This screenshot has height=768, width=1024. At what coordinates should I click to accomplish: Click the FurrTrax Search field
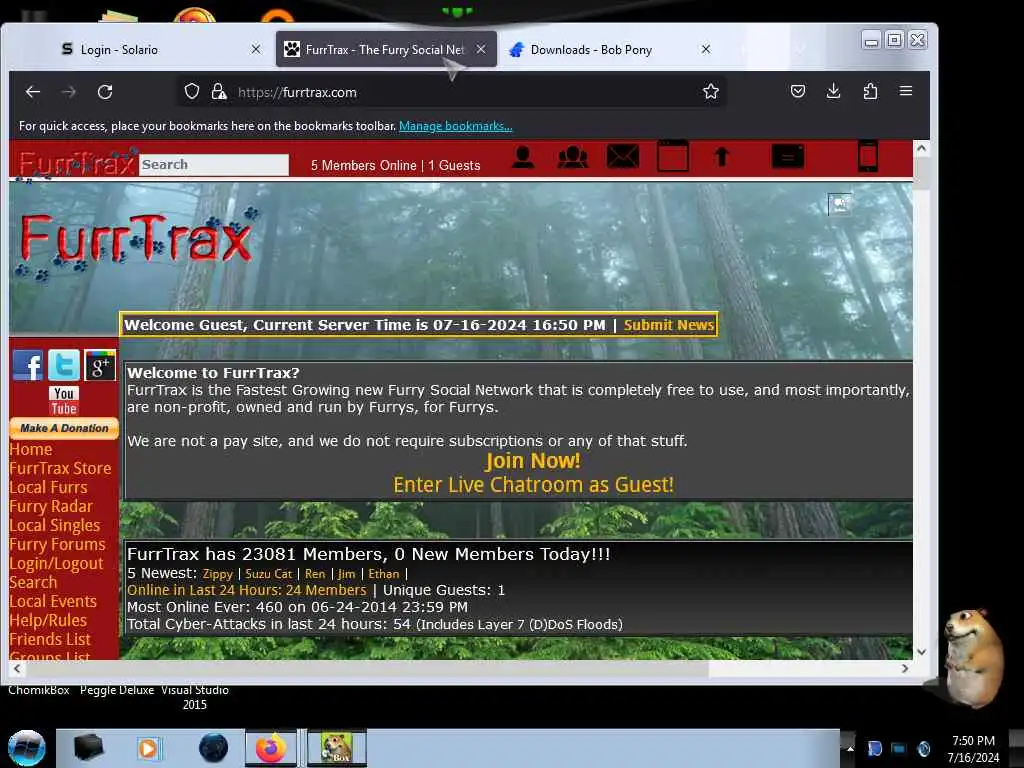pos(214,165)
